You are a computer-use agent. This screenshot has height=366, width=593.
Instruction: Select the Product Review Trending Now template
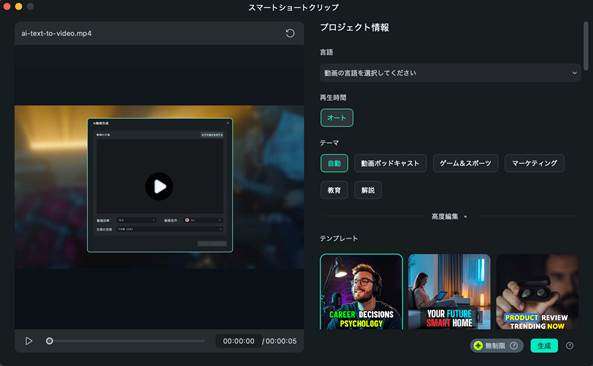coord(537,292)
